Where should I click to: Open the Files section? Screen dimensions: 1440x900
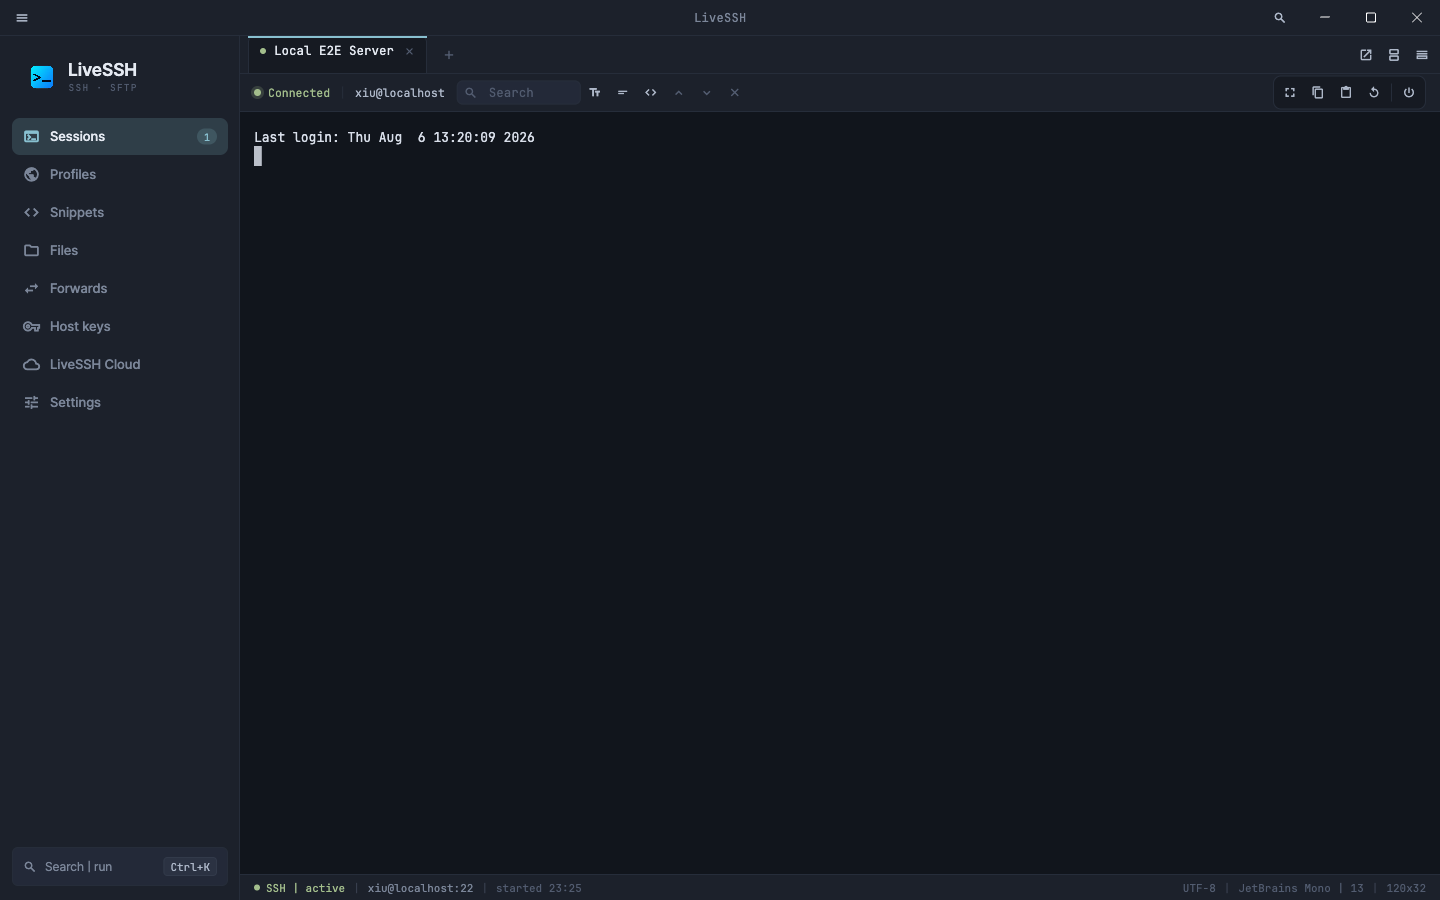point(120,251)
